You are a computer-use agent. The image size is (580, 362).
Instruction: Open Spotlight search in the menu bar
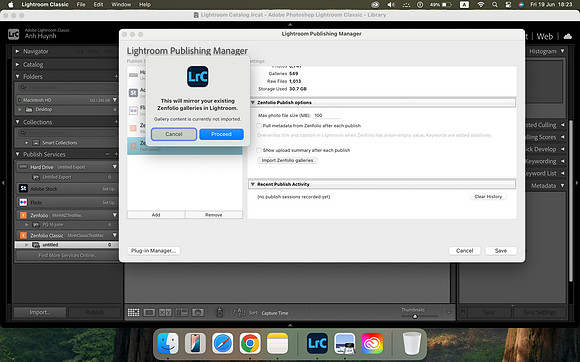[495, 4]
